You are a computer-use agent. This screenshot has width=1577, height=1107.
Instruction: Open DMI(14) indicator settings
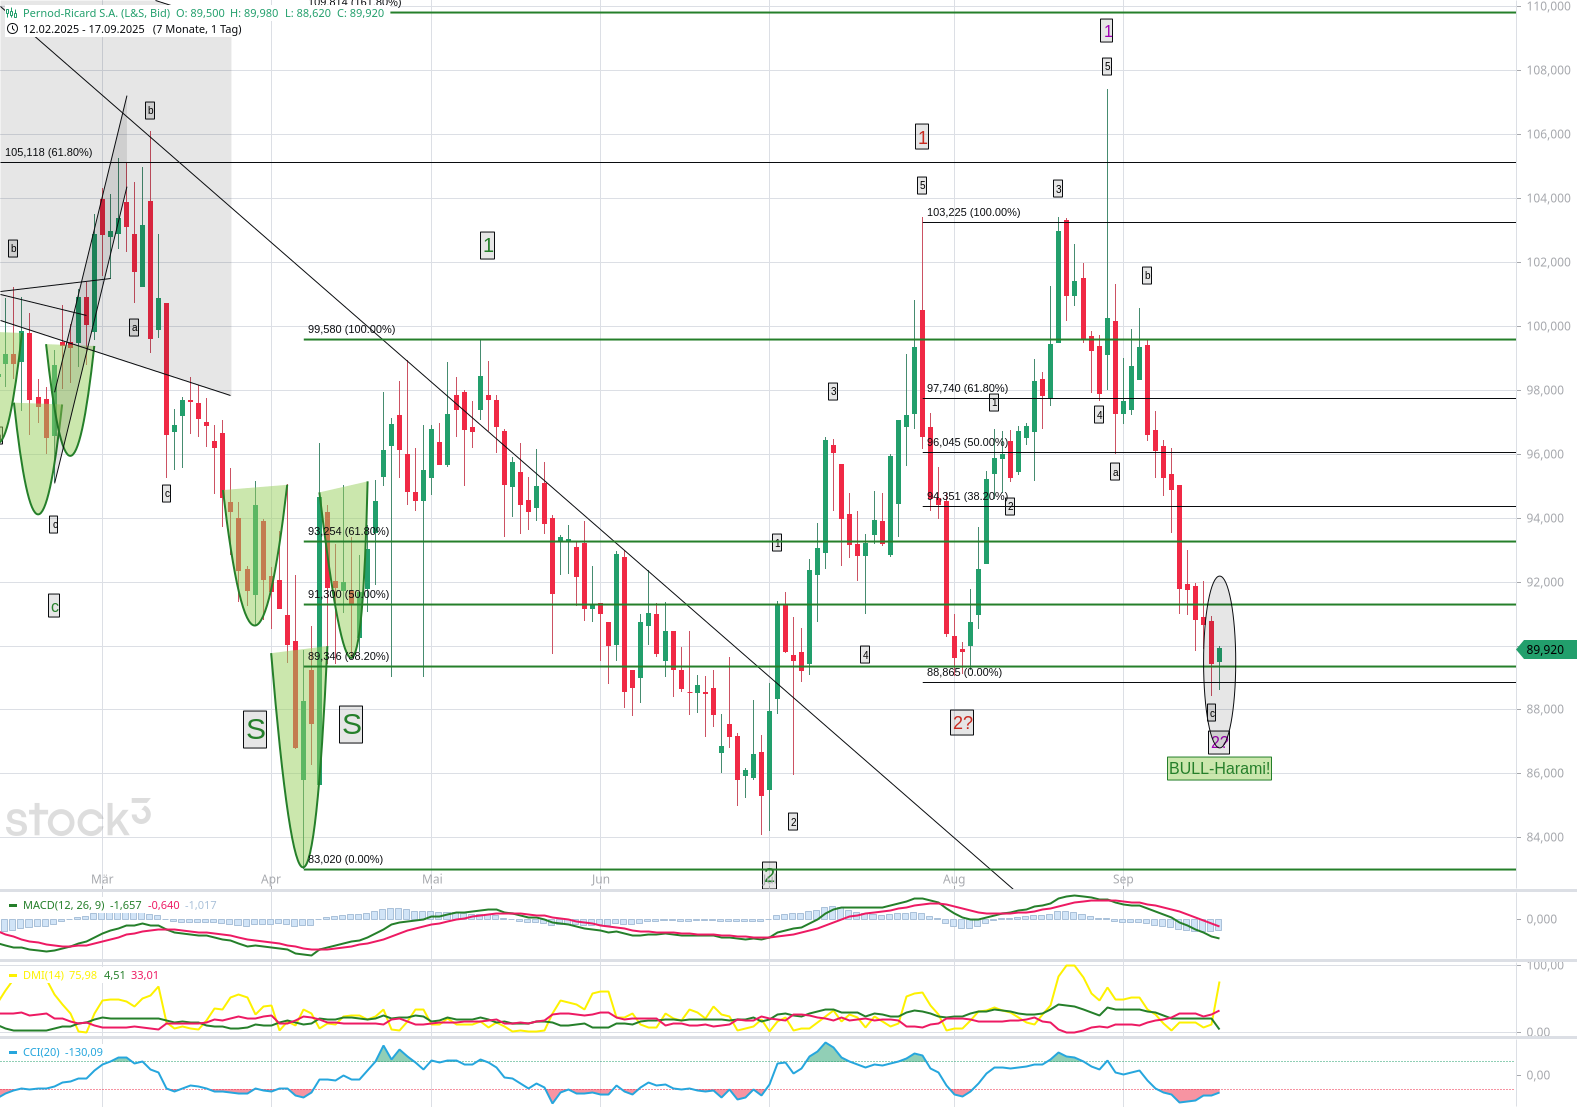point(43,976)
